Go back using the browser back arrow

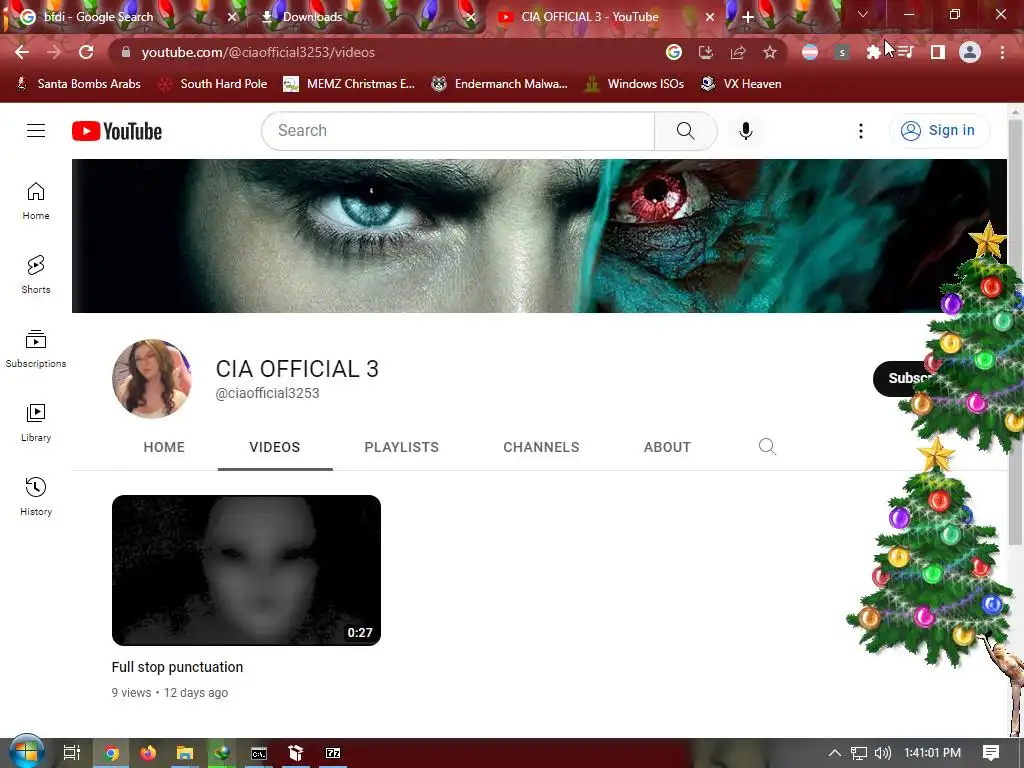(22, 52)
